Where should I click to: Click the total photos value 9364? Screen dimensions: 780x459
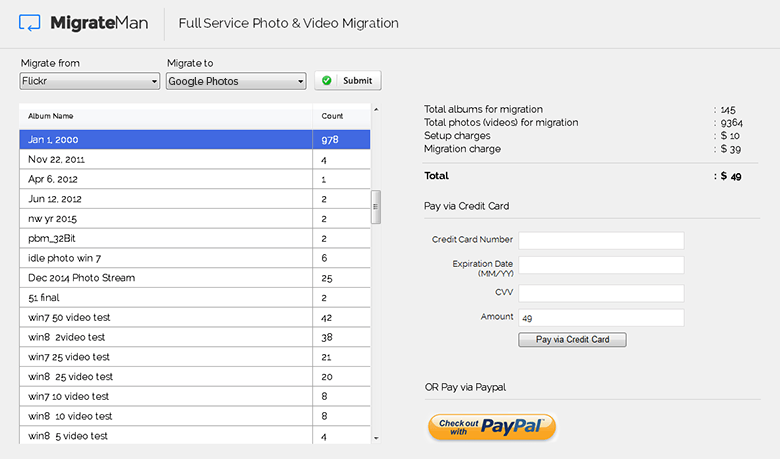pos(731,123)
